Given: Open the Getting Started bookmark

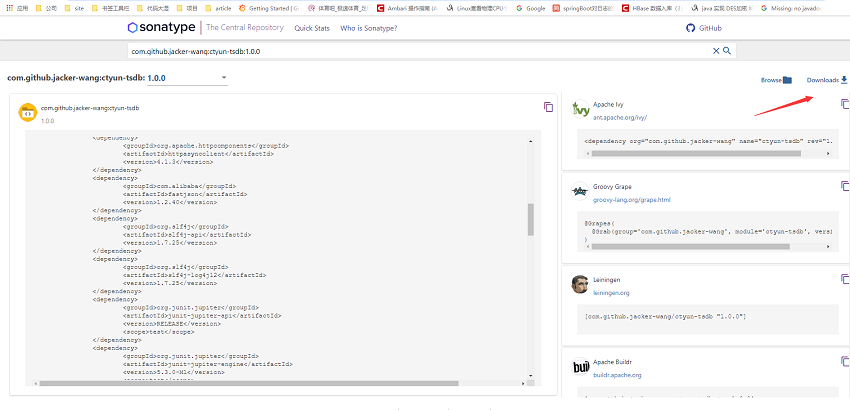Looking at the screenshot, I should [269, 8].
